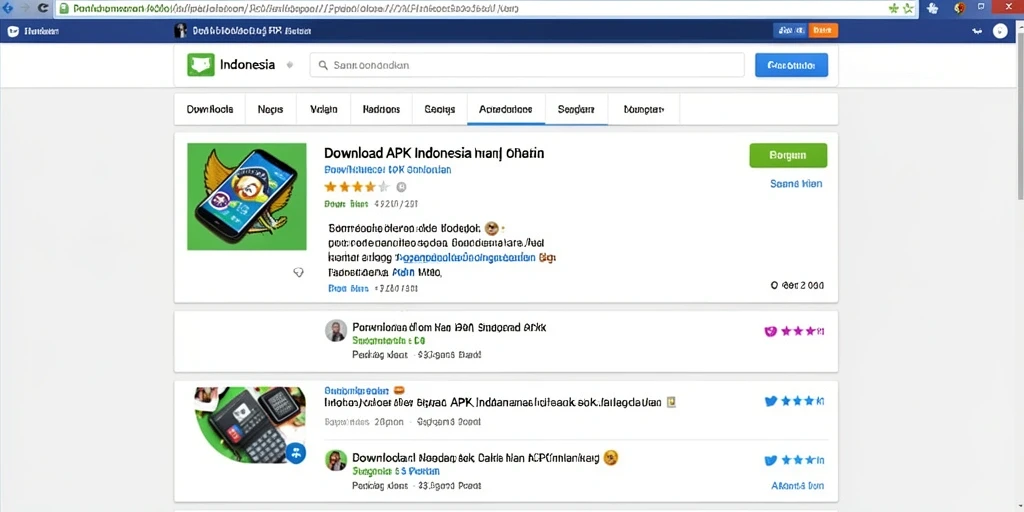Image resolution: width=1024 pixels, height=512 pixels.
Task: Click the green store logo beside Indonesia
Action: [200, 65]
